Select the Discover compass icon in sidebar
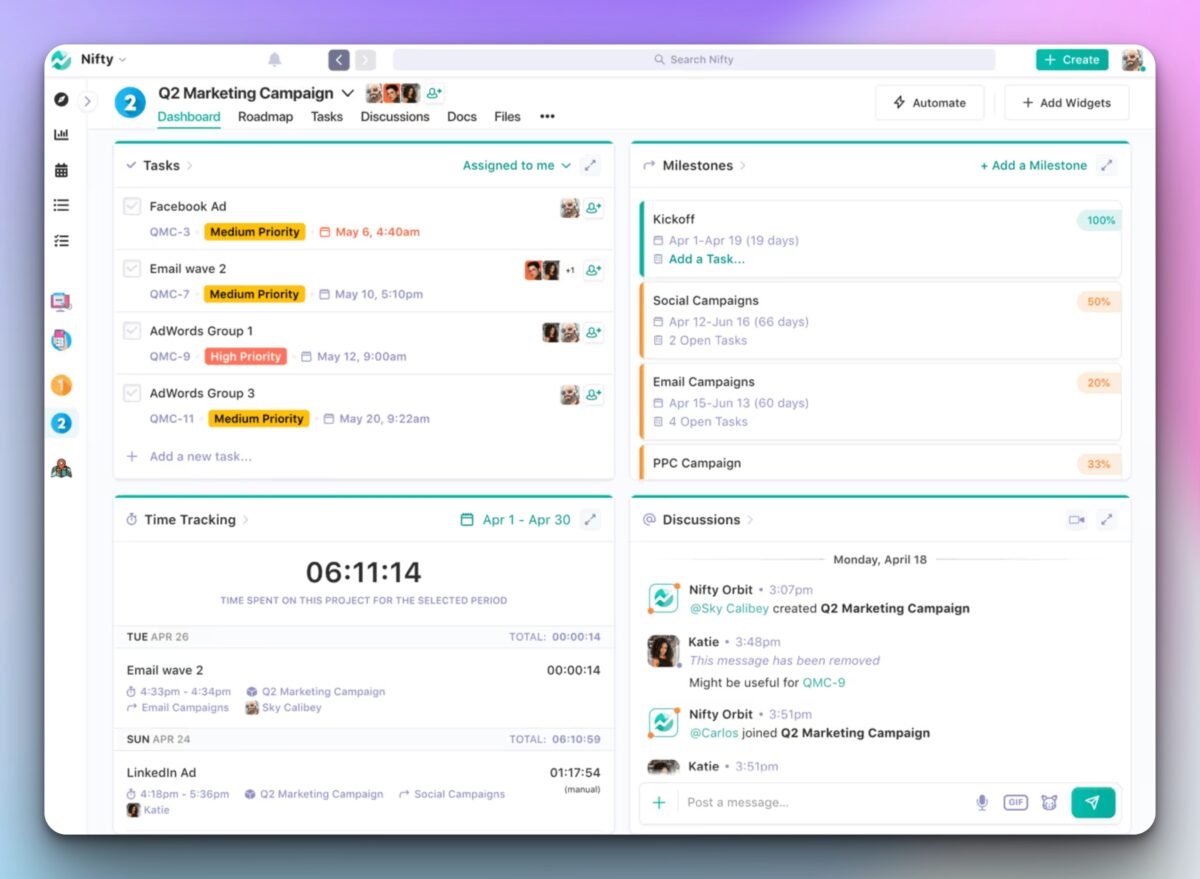Image resolution: width=1200 pixels, height=879 pixels. [x=60, y=98]
